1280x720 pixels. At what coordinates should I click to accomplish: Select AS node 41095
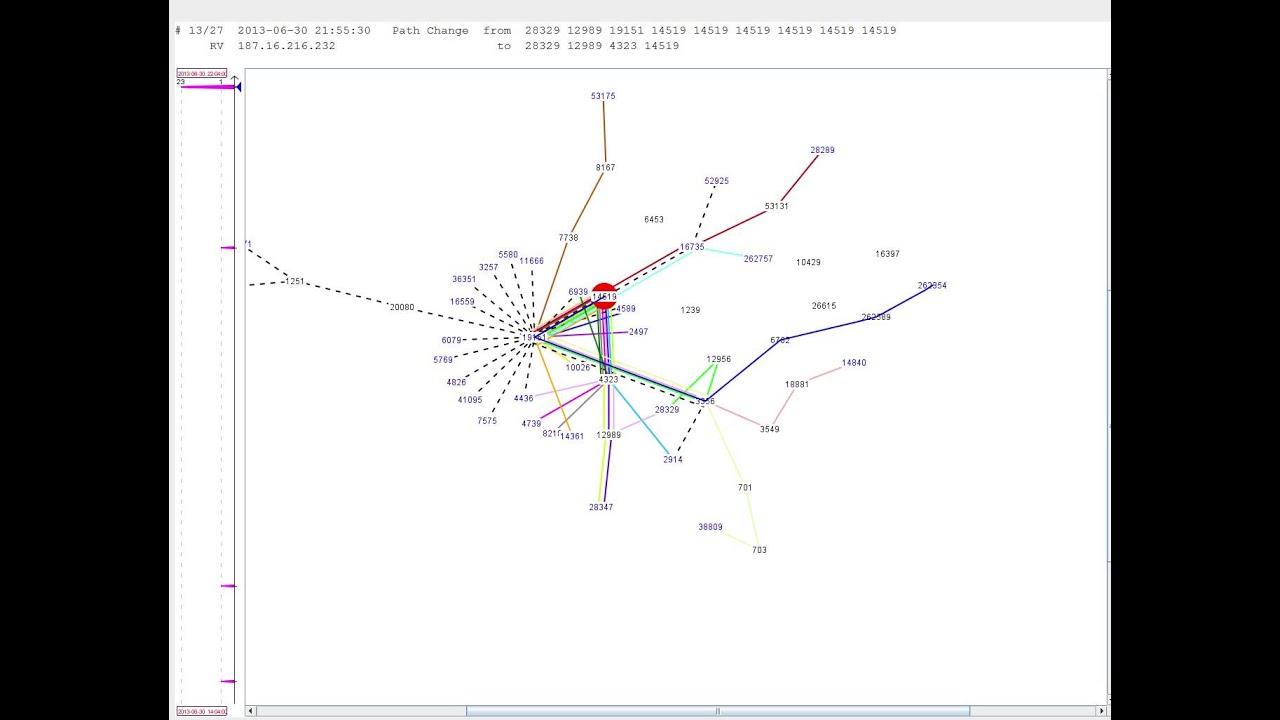[470, 400]
